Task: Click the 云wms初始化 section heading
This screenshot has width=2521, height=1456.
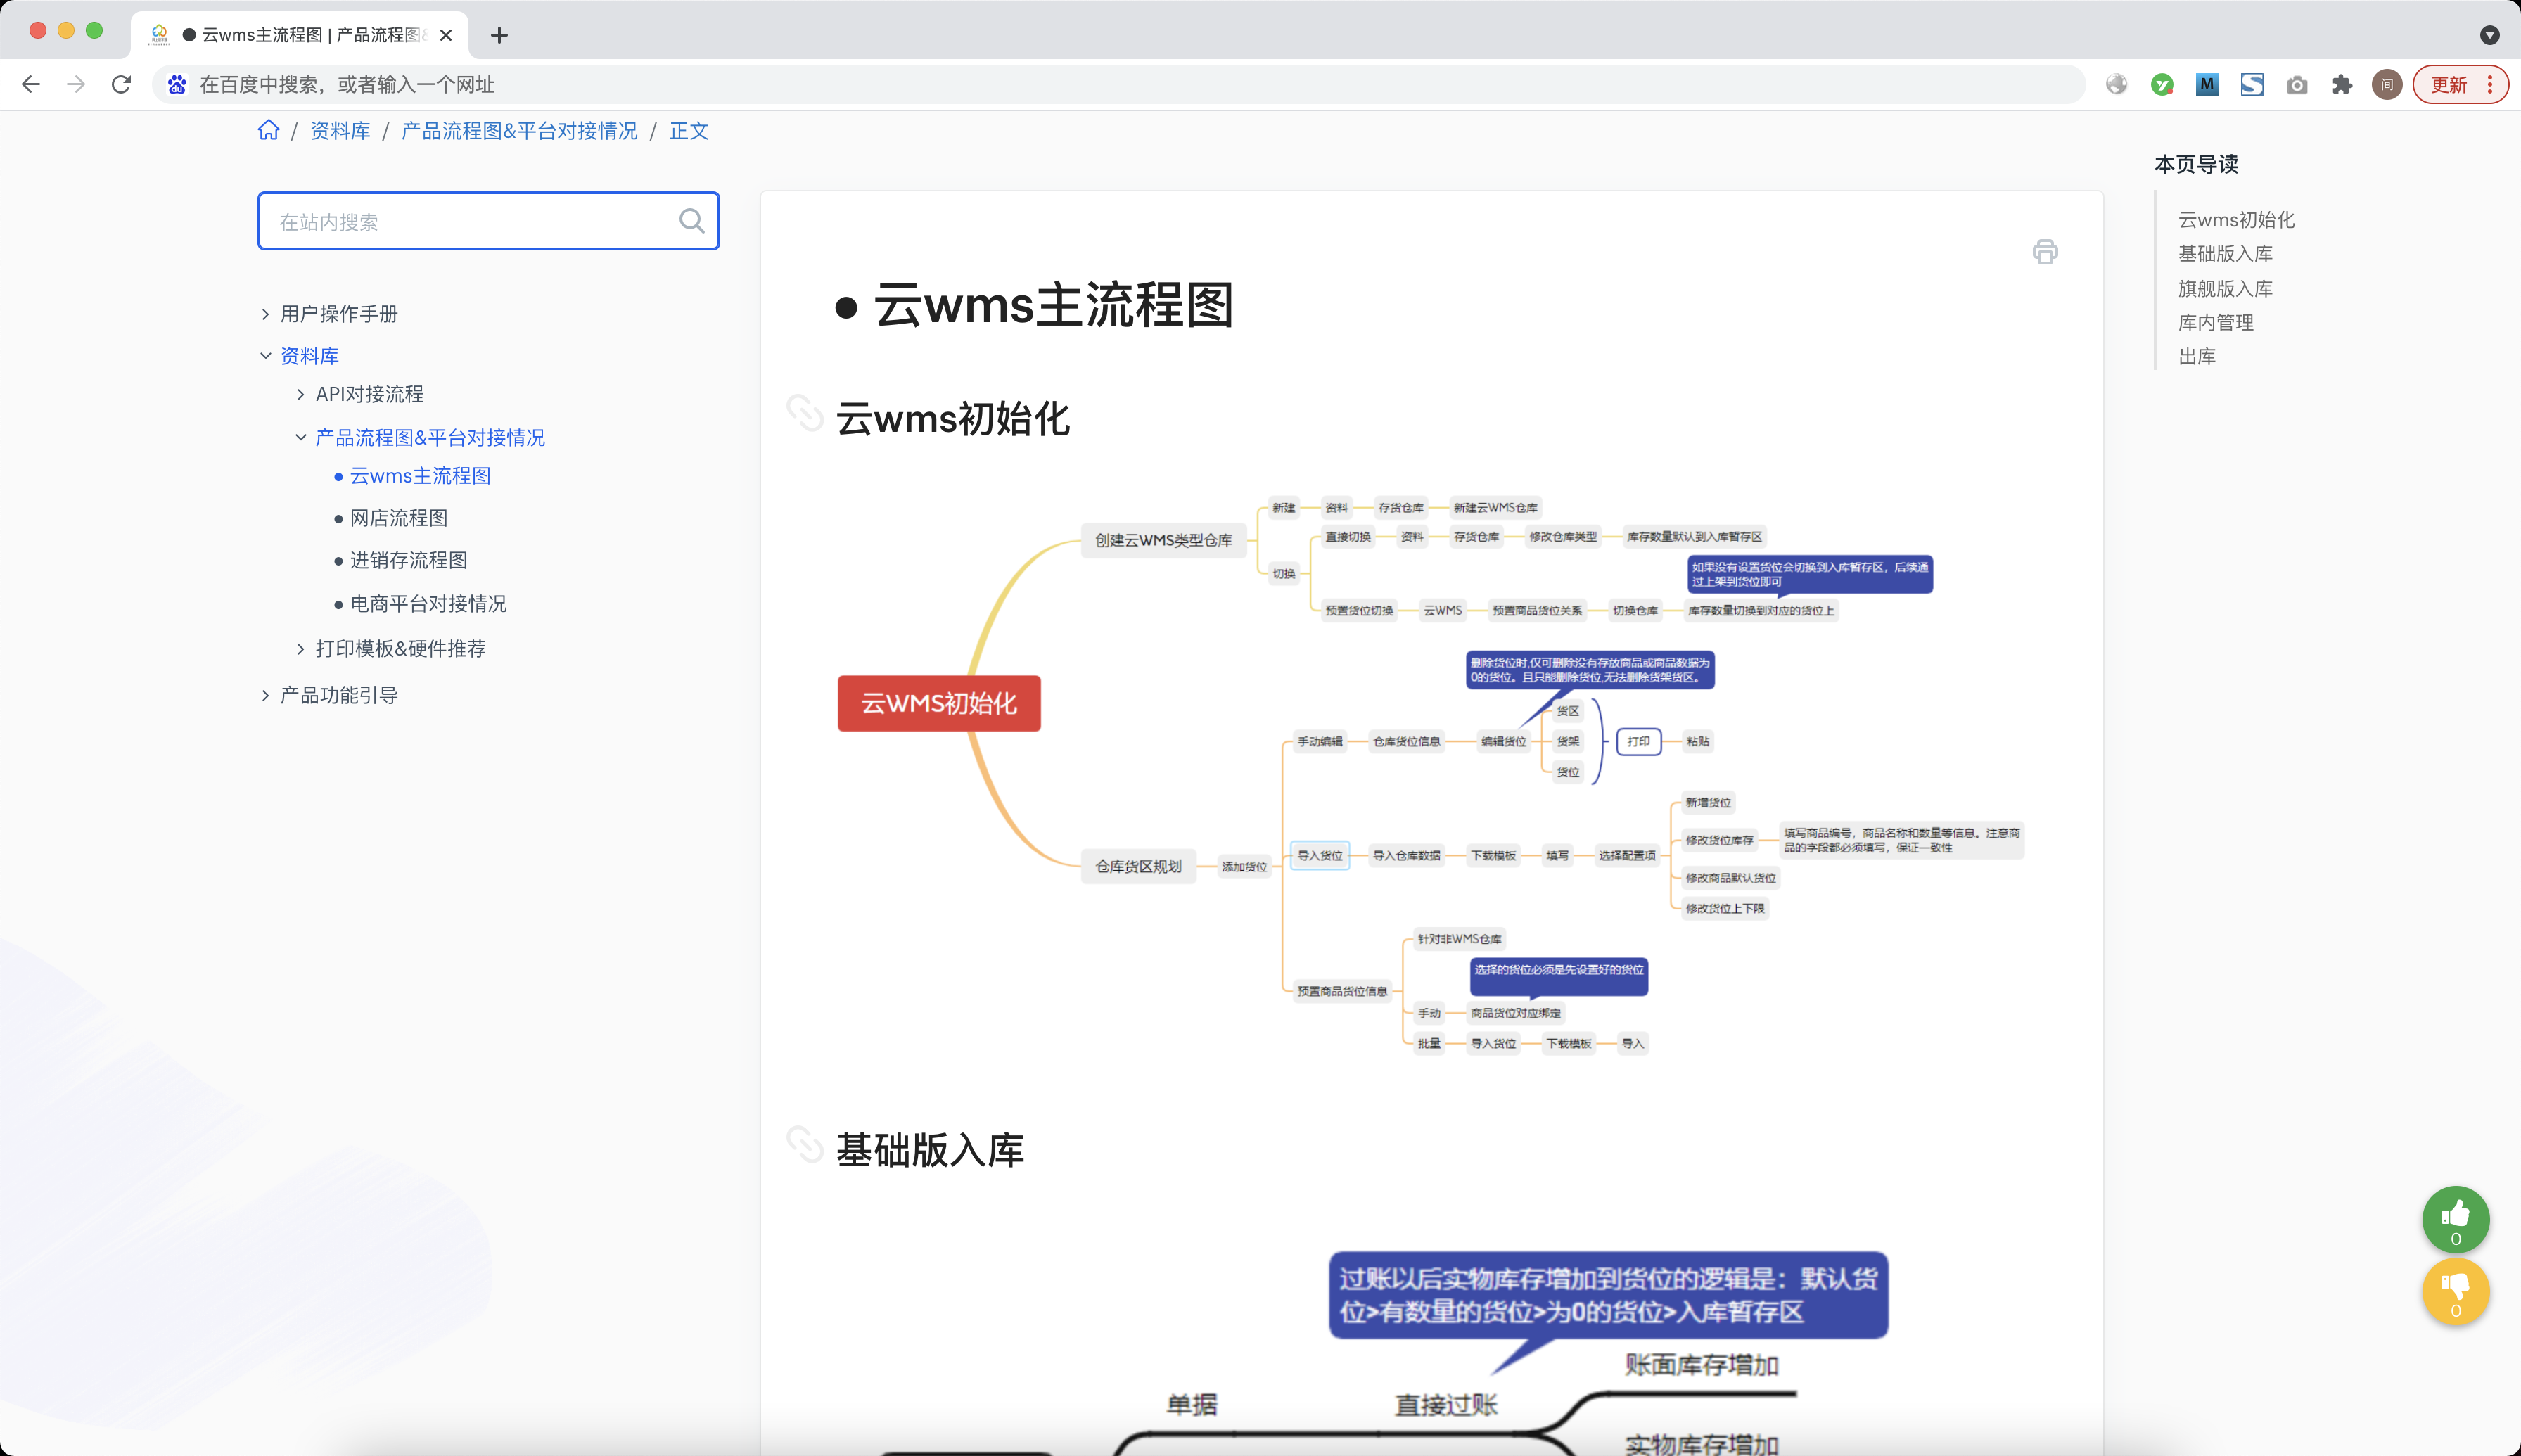Action: [x=953, y=419]
